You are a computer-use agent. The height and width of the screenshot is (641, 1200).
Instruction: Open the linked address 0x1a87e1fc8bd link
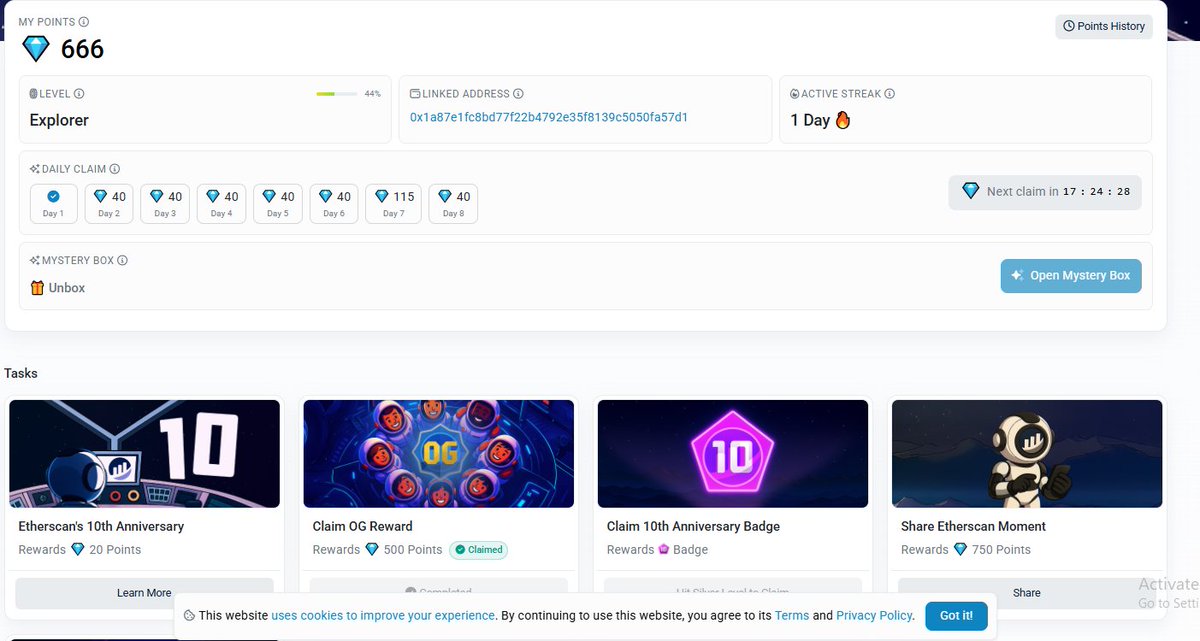(549, 117)
